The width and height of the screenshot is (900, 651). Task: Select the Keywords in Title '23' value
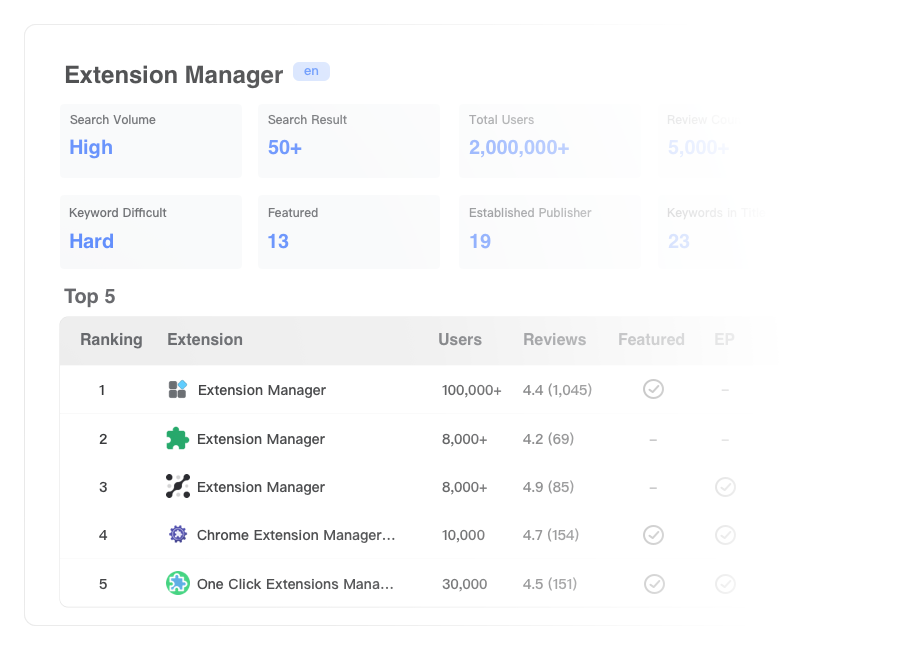[678, 241]
